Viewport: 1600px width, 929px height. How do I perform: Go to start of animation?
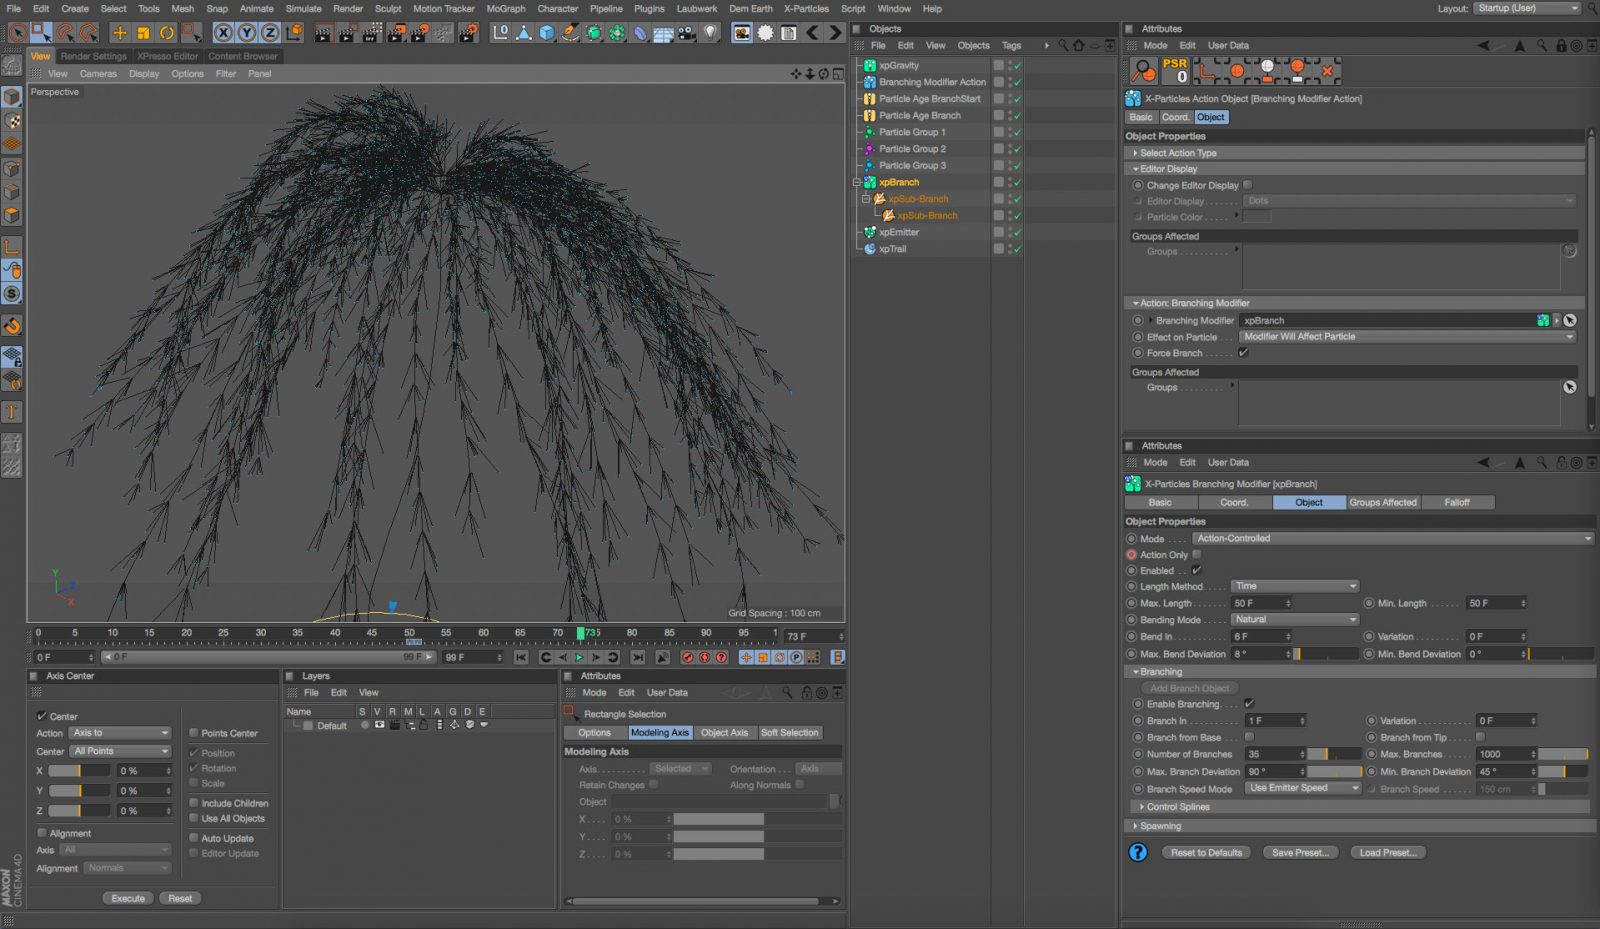pyautogui.click(x=521, y=657)
